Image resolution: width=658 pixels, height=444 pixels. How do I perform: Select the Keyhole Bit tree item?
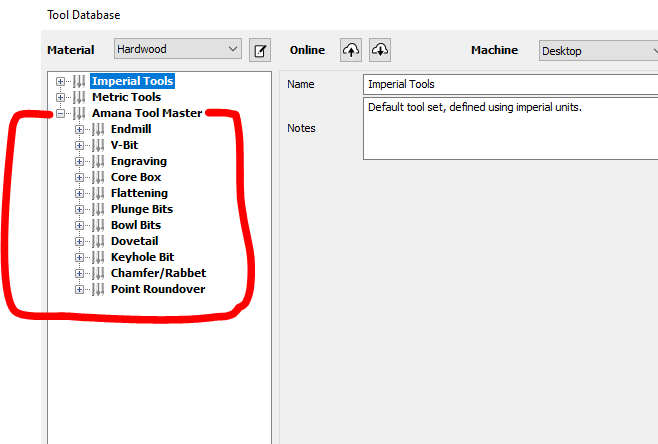click(x=142, y=257)
